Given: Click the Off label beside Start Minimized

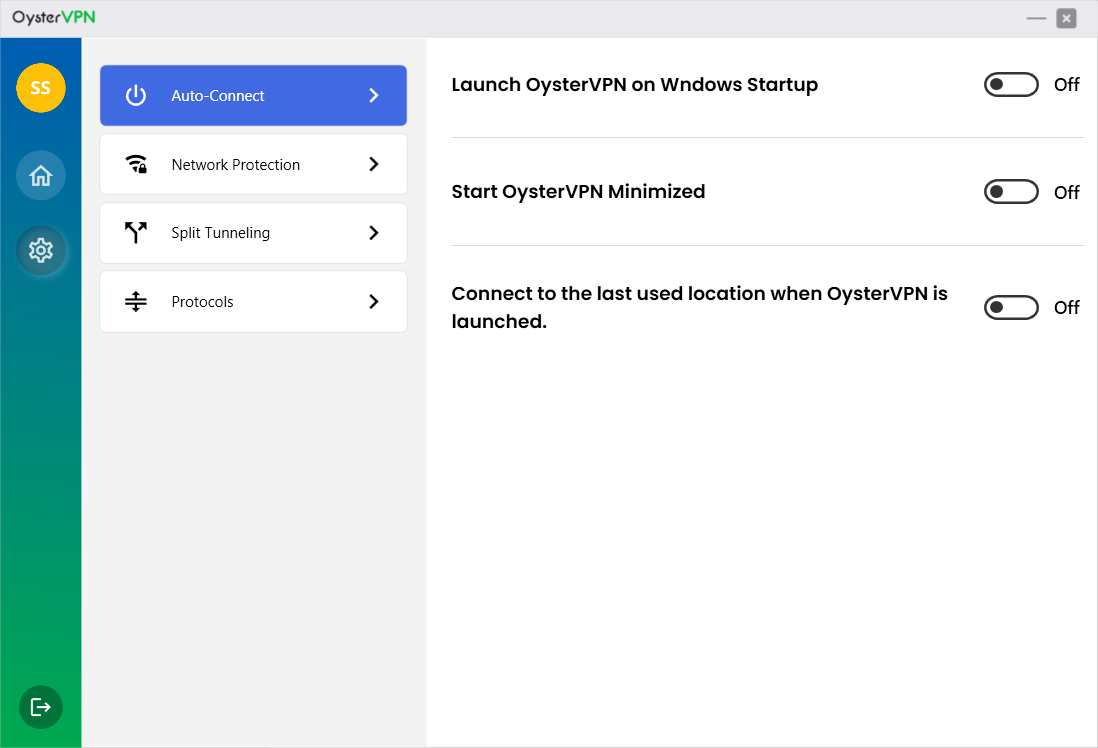Looking at the screenshot, I should click(1066, 192).
